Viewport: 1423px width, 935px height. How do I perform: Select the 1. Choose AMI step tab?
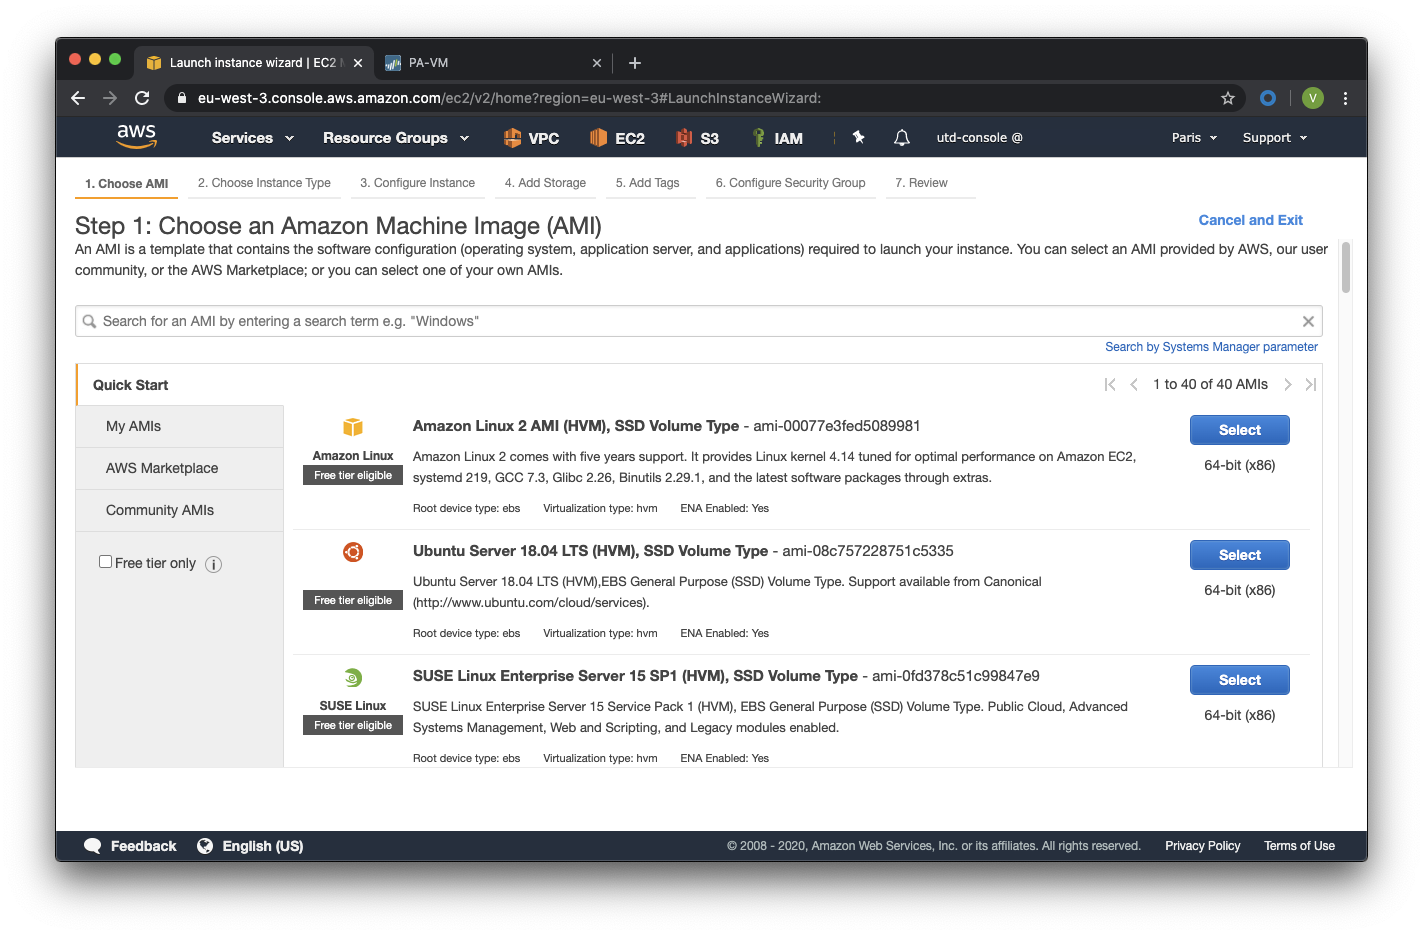pyautogui.click(x=126, y=183)
